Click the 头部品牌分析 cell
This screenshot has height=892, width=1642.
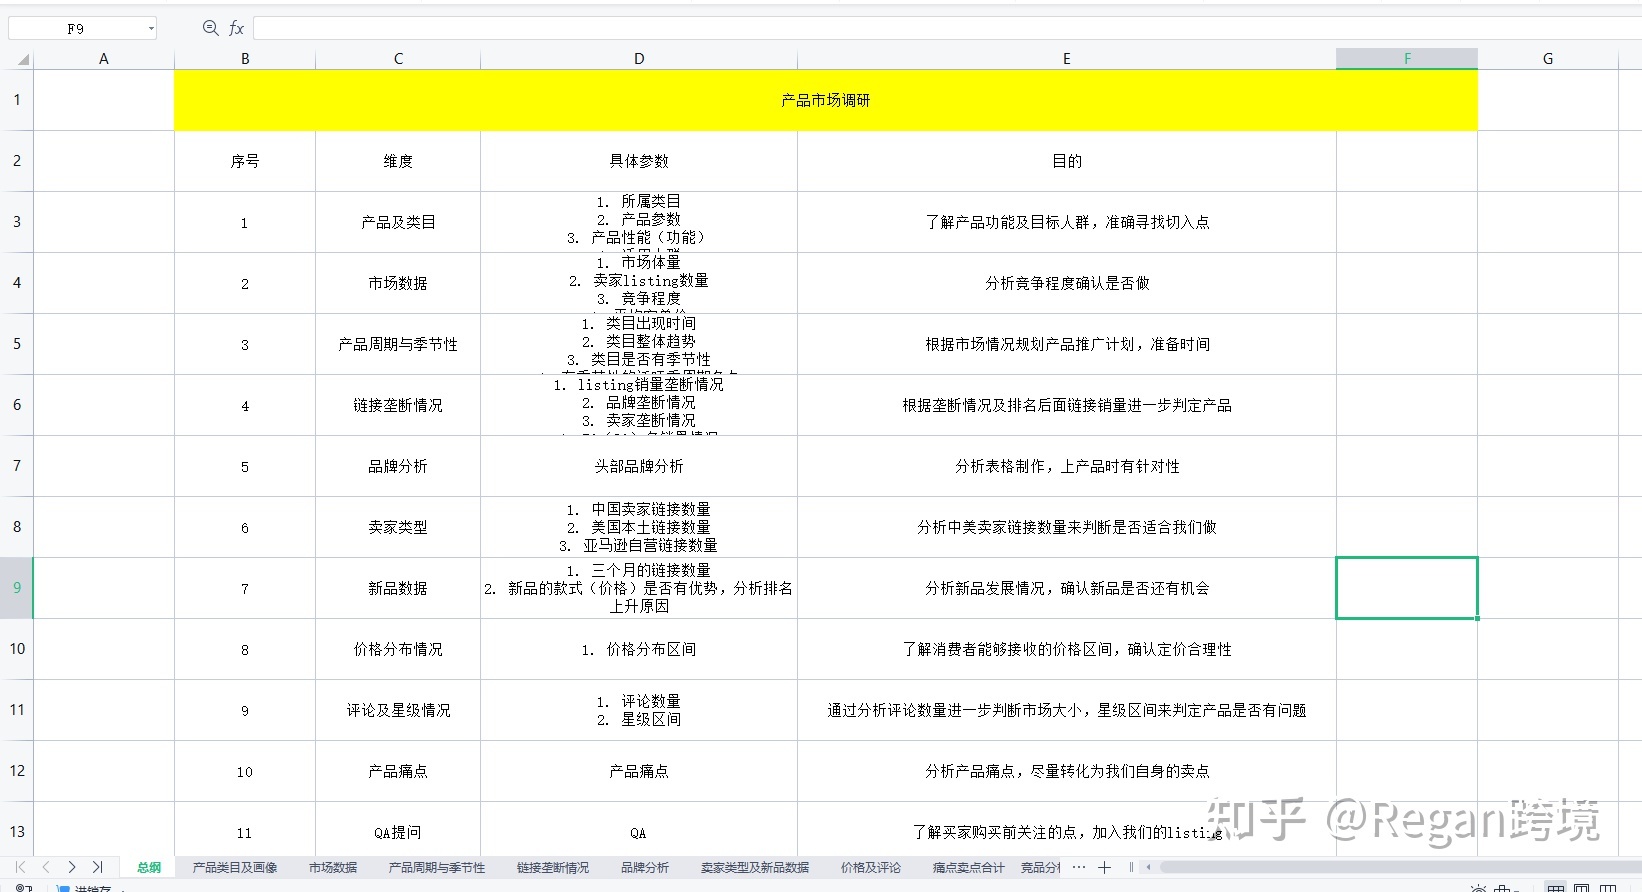[639, 466]
